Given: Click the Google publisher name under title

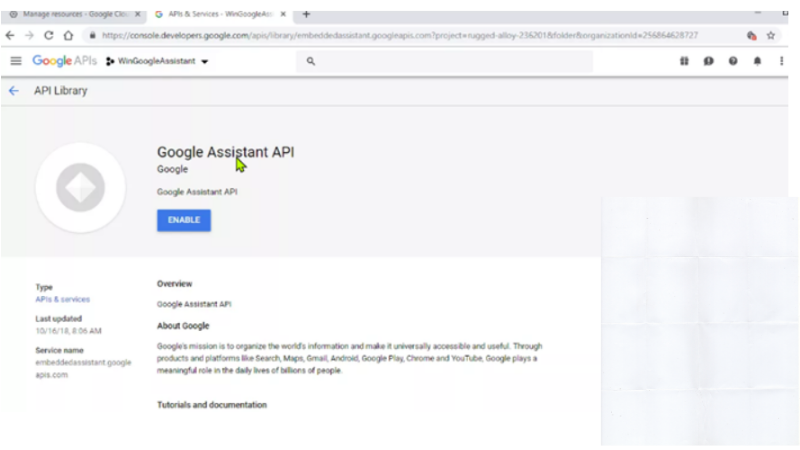Looking at the screenshot, I should coord(172,169).
